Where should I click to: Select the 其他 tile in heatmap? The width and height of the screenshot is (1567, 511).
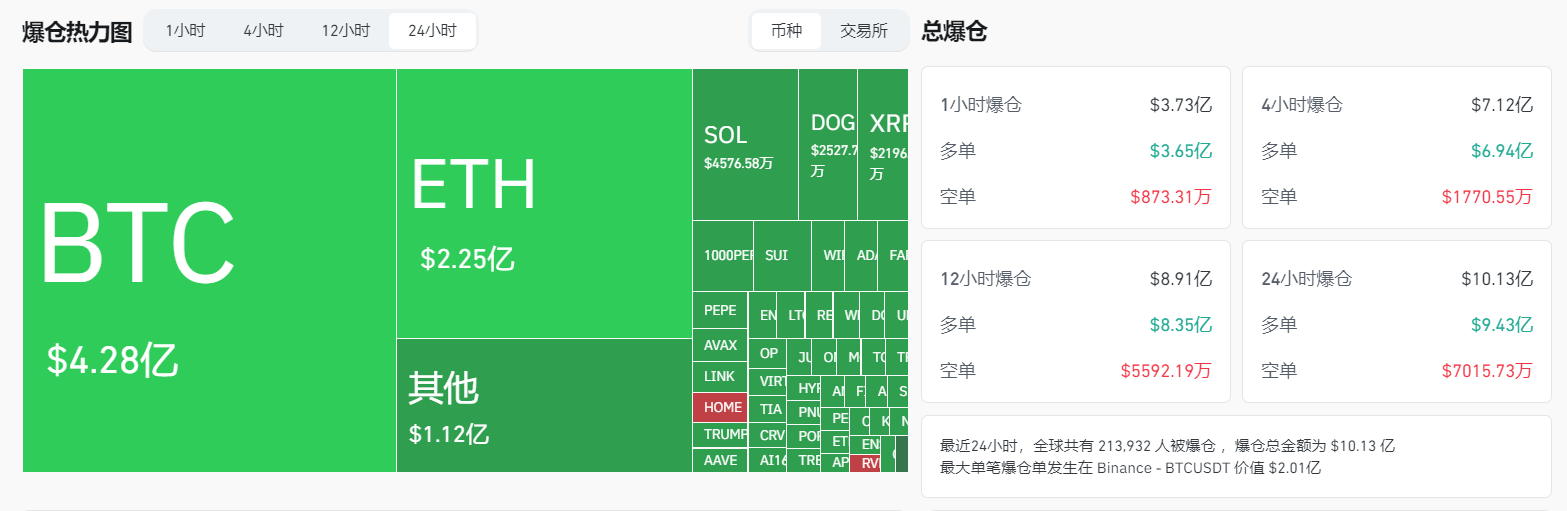coord(544,405)
